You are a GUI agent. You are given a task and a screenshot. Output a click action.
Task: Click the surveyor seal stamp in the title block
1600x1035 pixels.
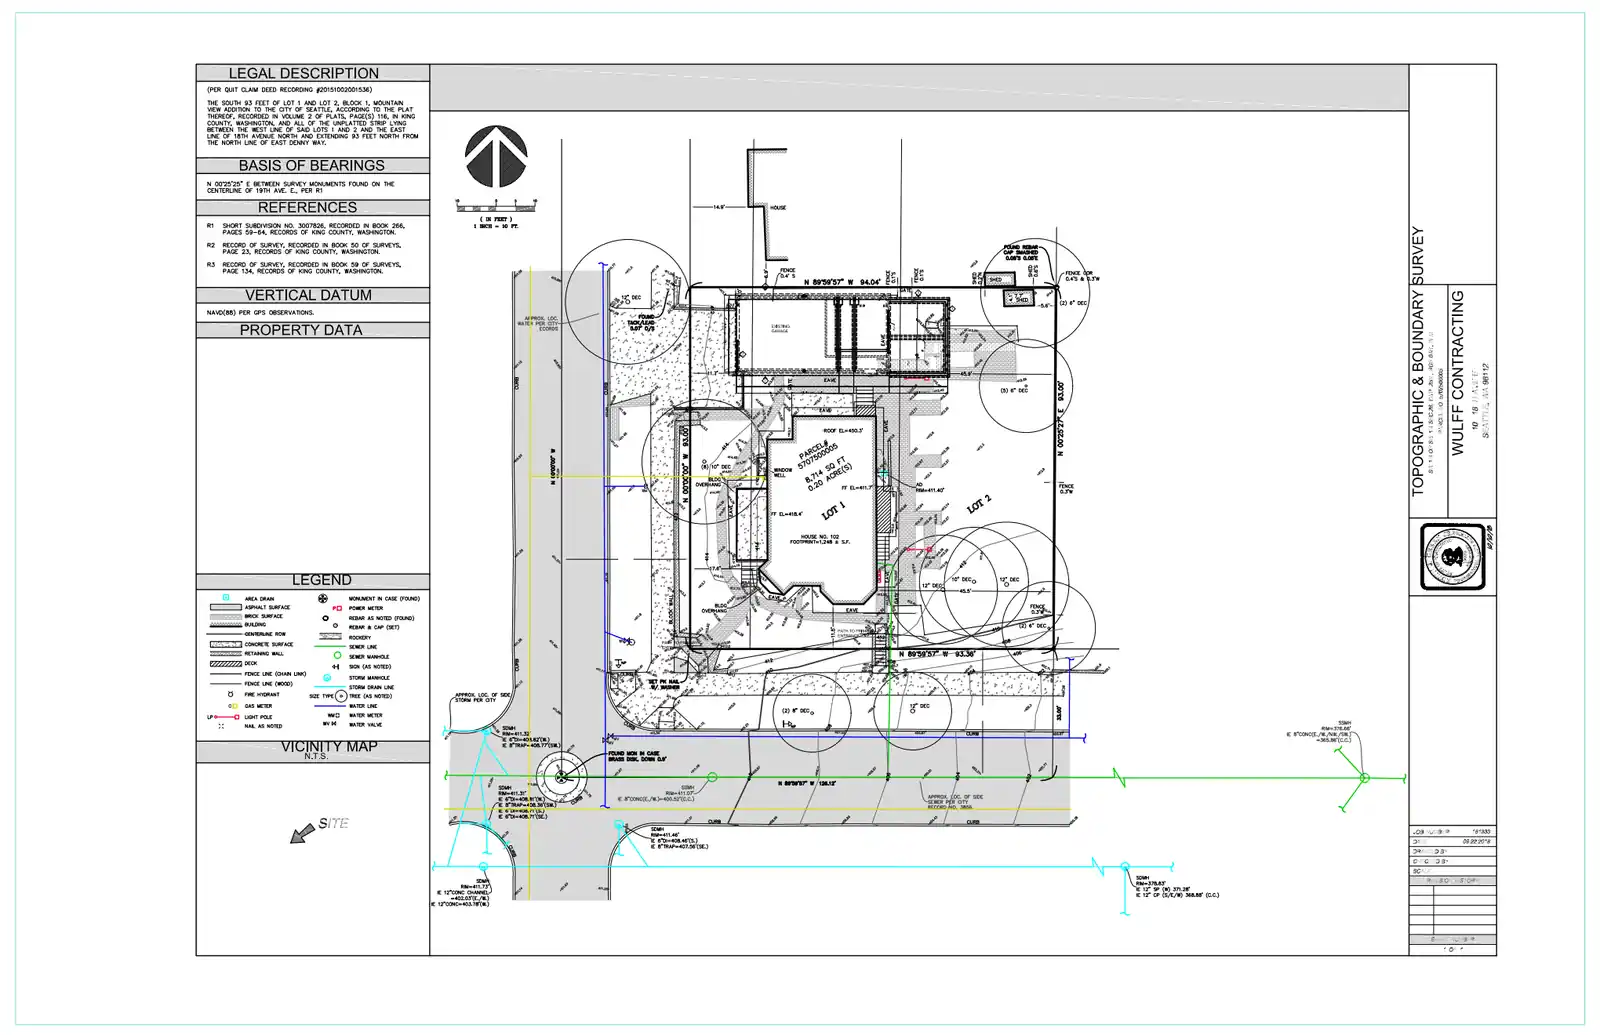(x=1453, y=557)
